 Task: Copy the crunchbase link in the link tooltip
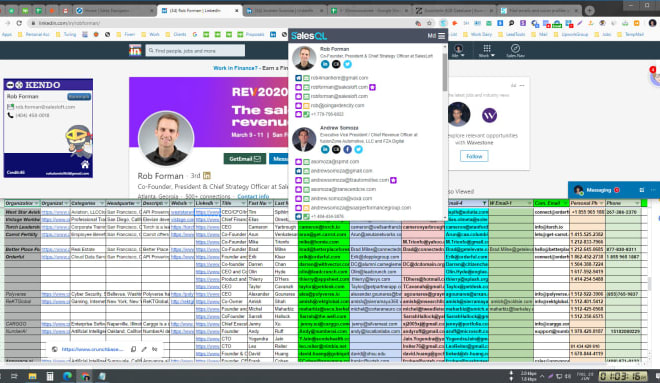point(133,349)
